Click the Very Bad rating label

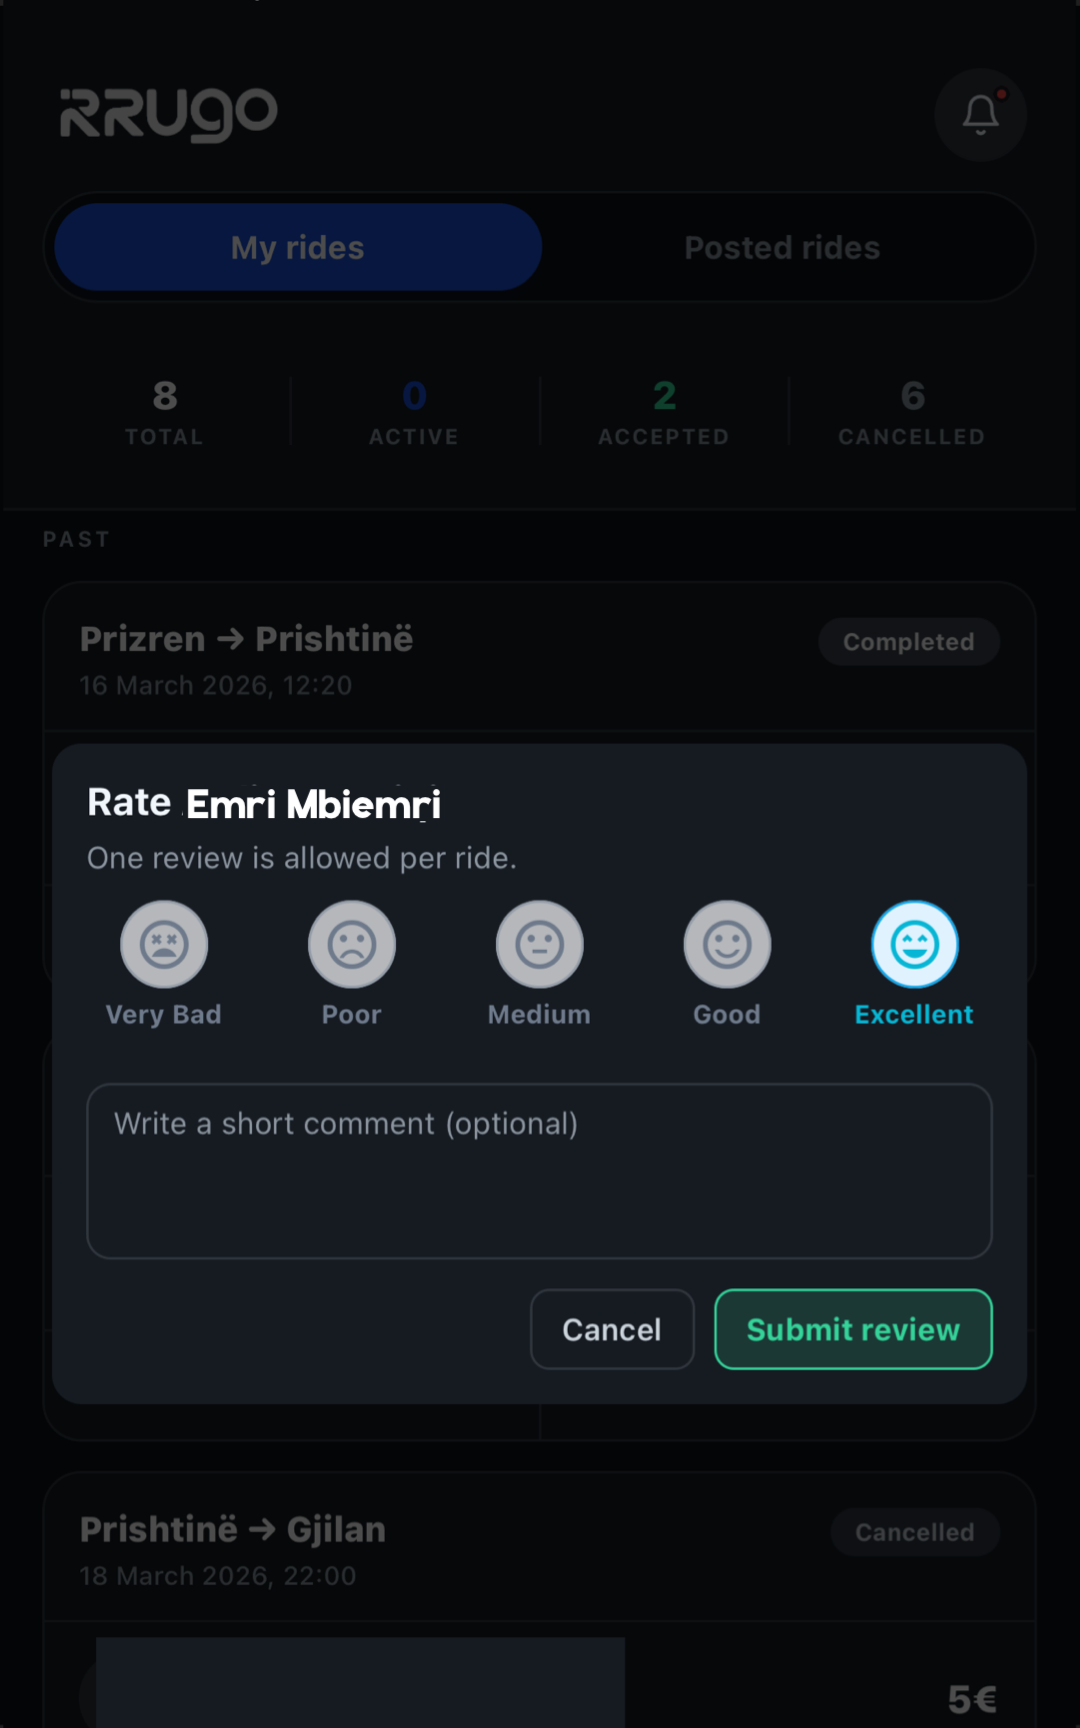(164, 1014)
